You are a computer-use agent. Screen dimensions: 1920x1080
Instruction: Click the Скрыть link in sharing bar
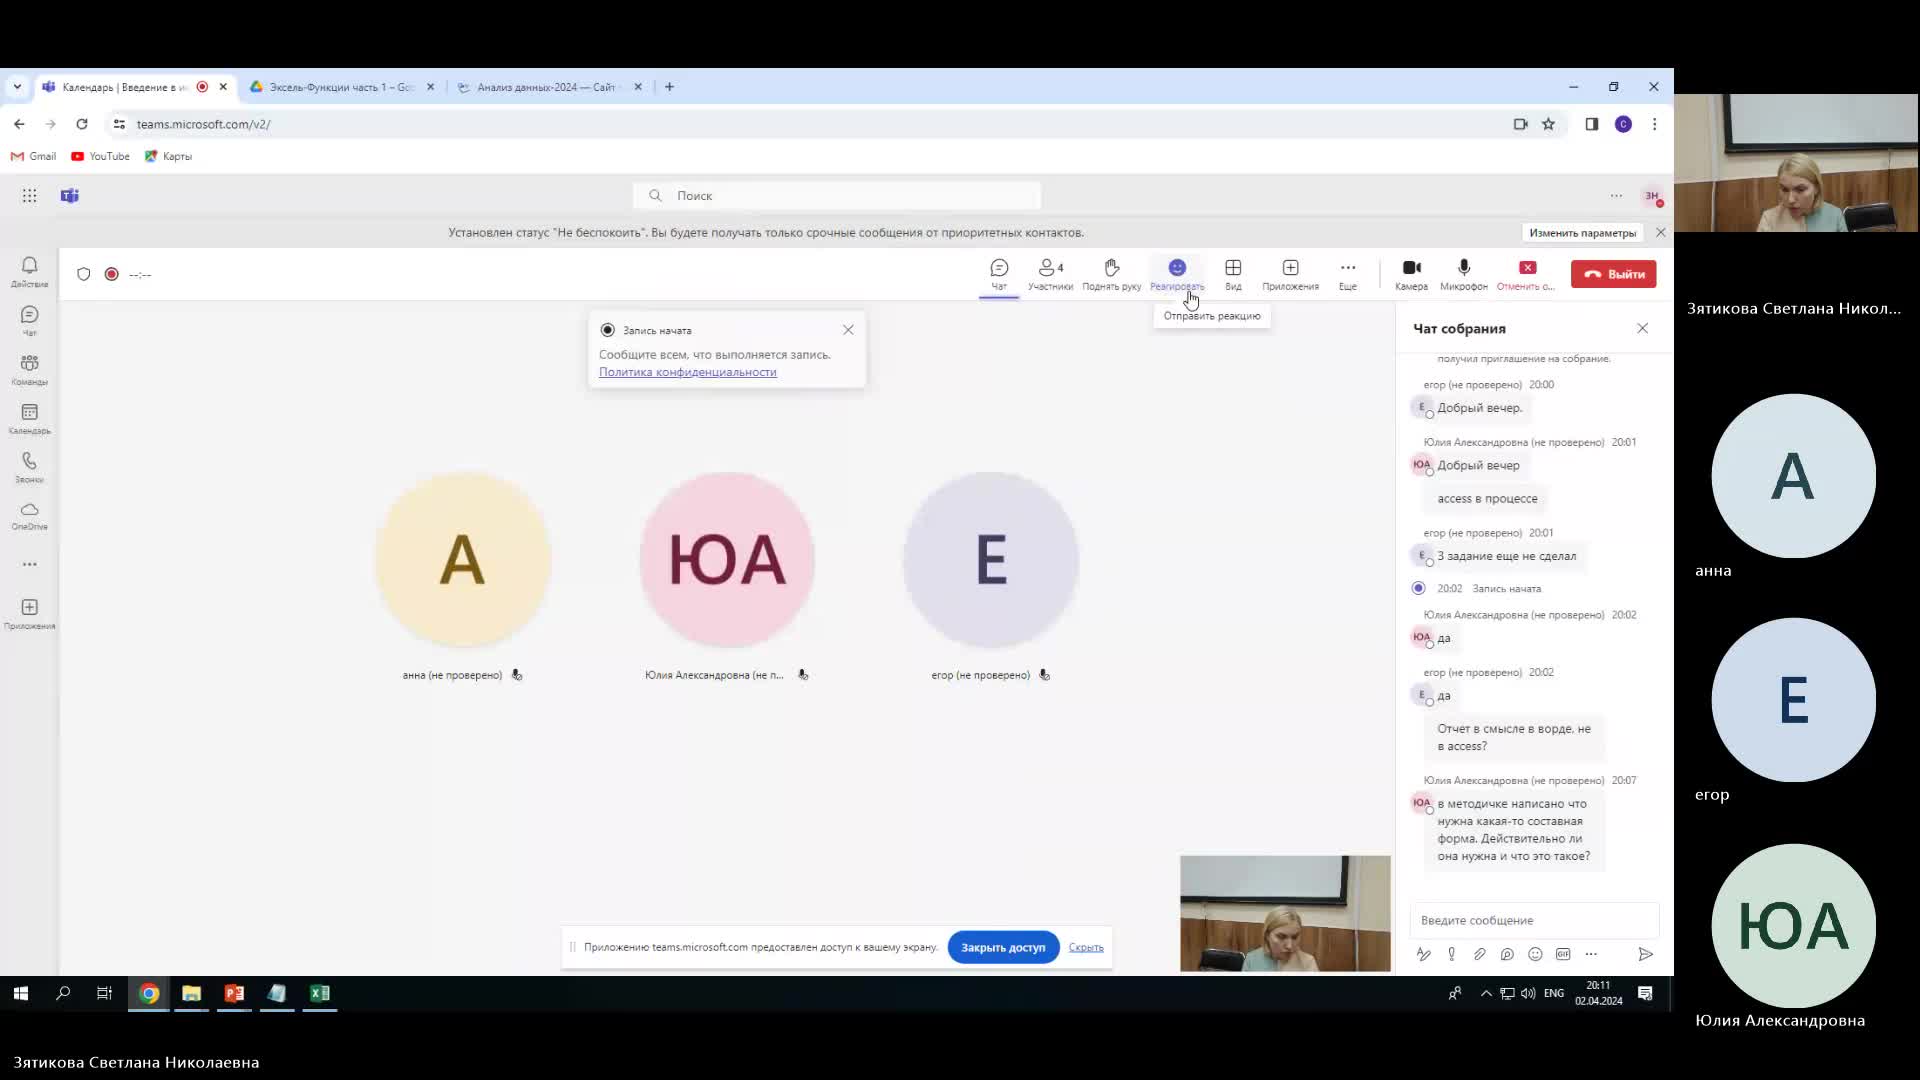point(1085,947)
